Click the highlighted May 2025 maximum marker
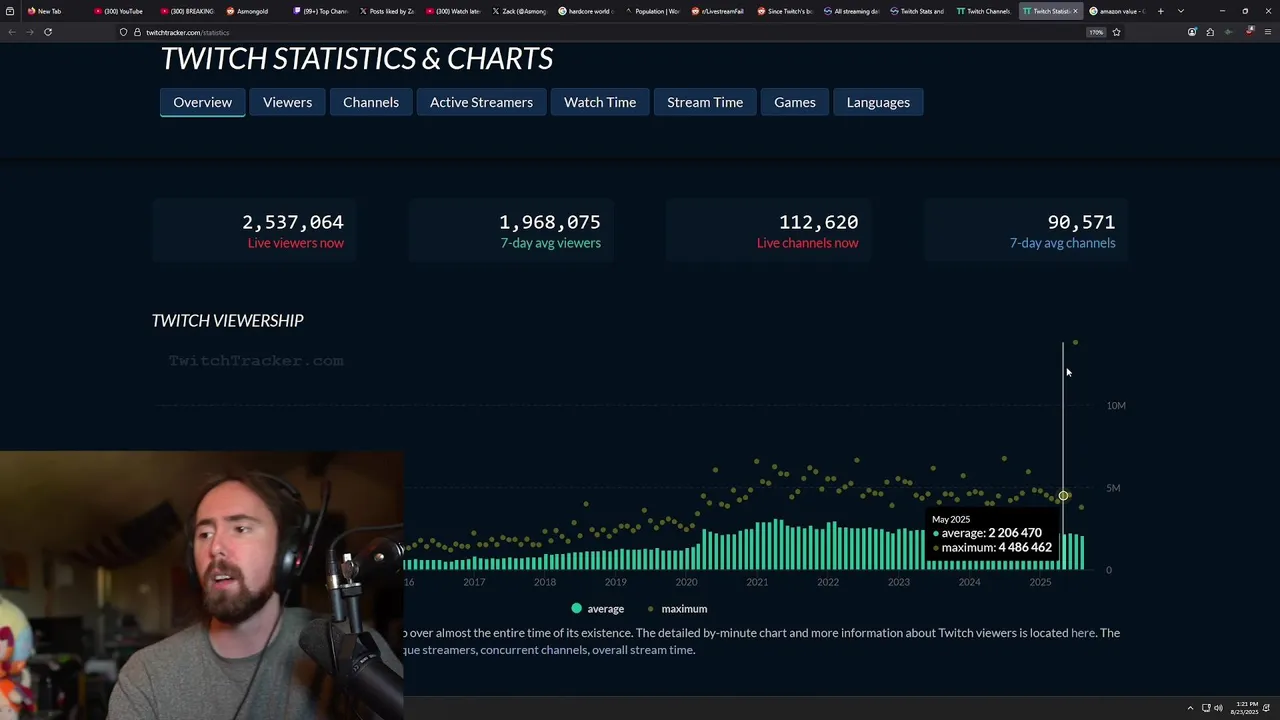This screenshot has width=1280, height=720. 1064,496
